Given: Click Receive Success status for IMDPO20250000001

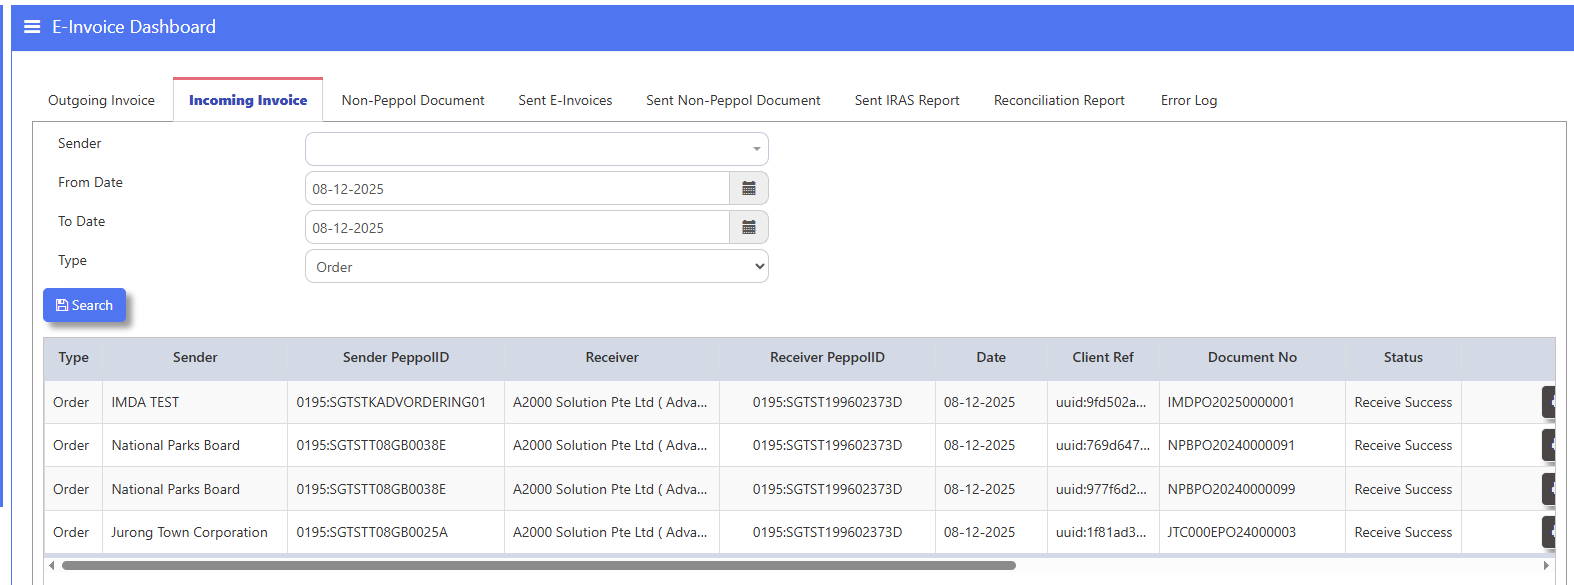Looking at the screenshot, I should (1403, 402).
